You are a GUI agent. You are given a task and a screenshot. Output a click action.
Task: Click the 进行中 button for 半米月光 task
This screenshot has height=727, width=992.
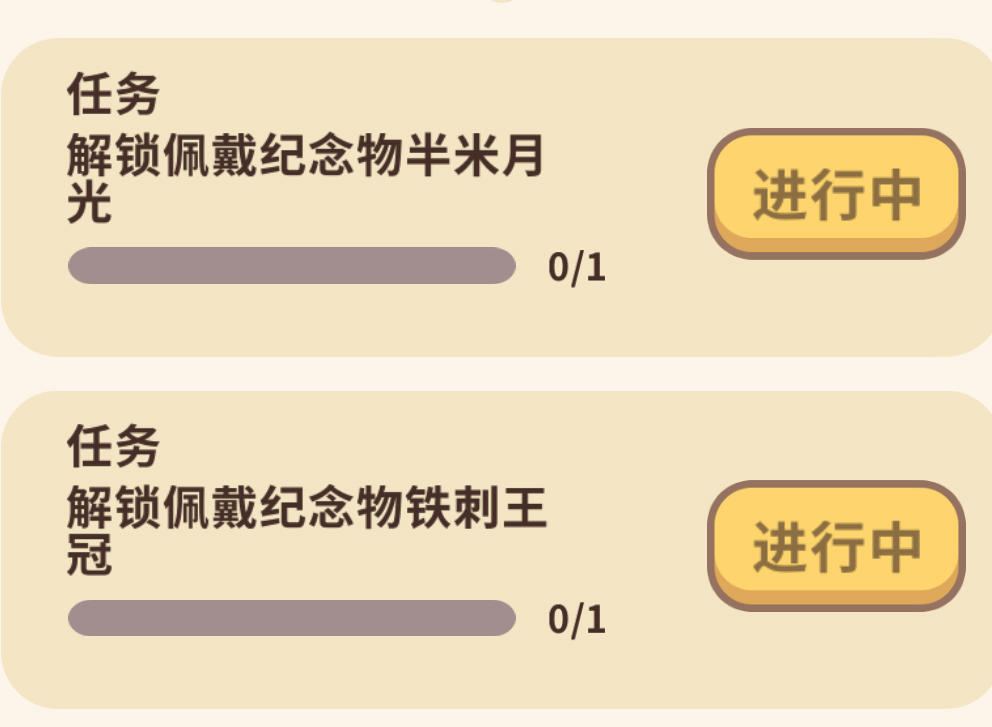tap(836, 193)
